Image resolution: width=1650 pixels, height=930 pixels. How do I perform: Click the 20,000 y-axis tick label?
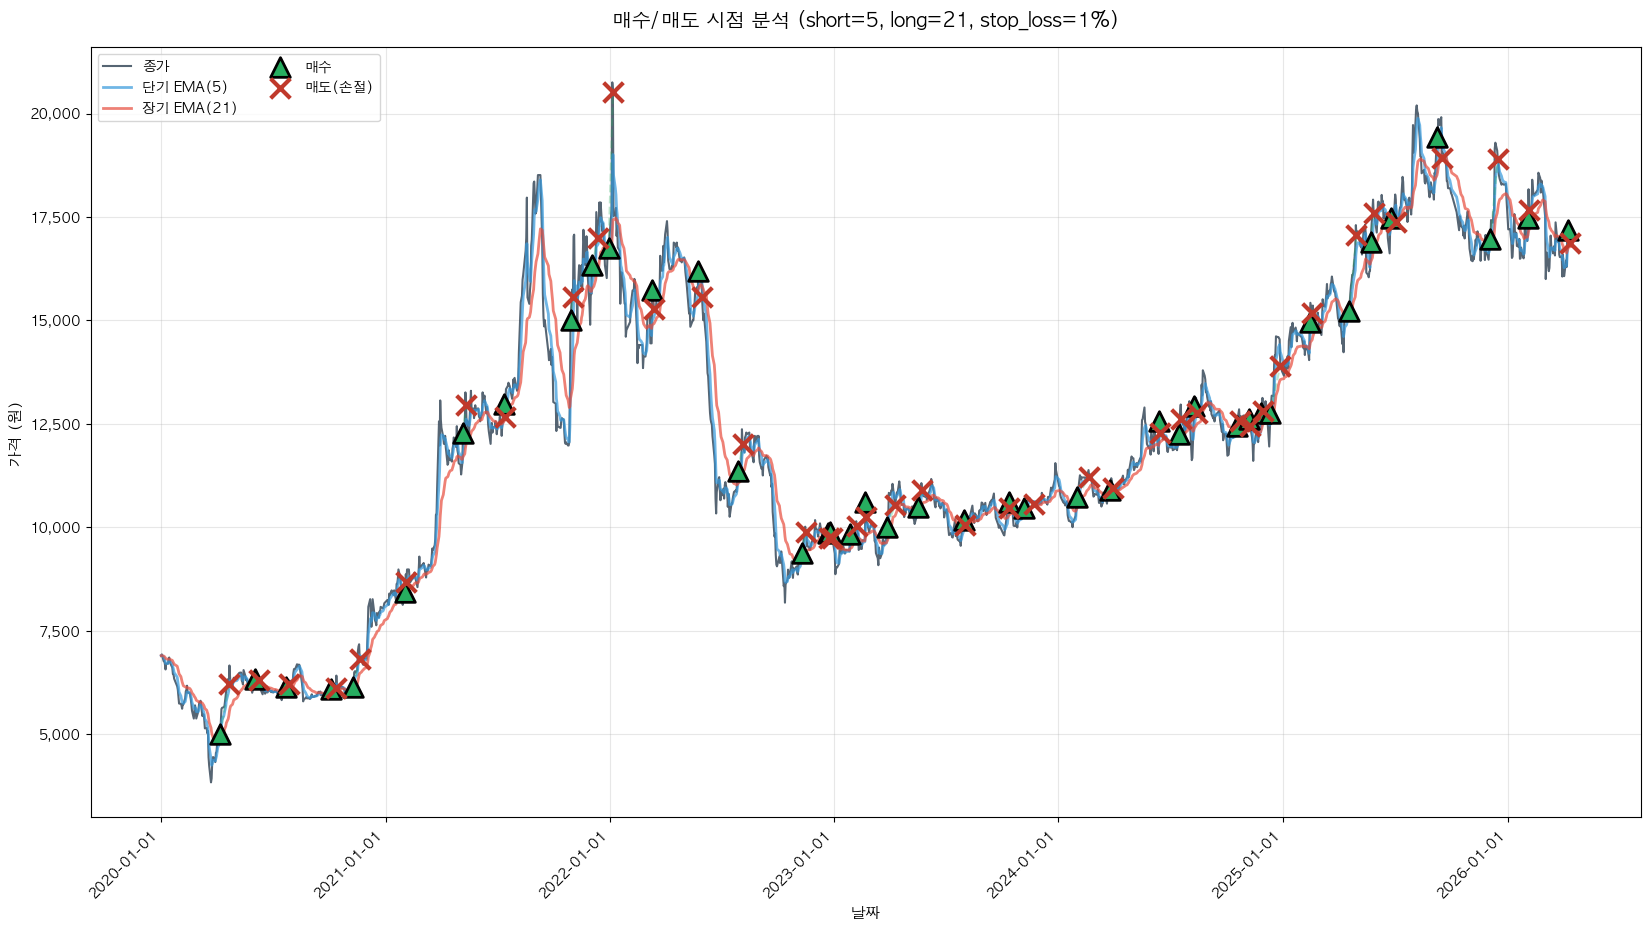click(x=56, y=114)
